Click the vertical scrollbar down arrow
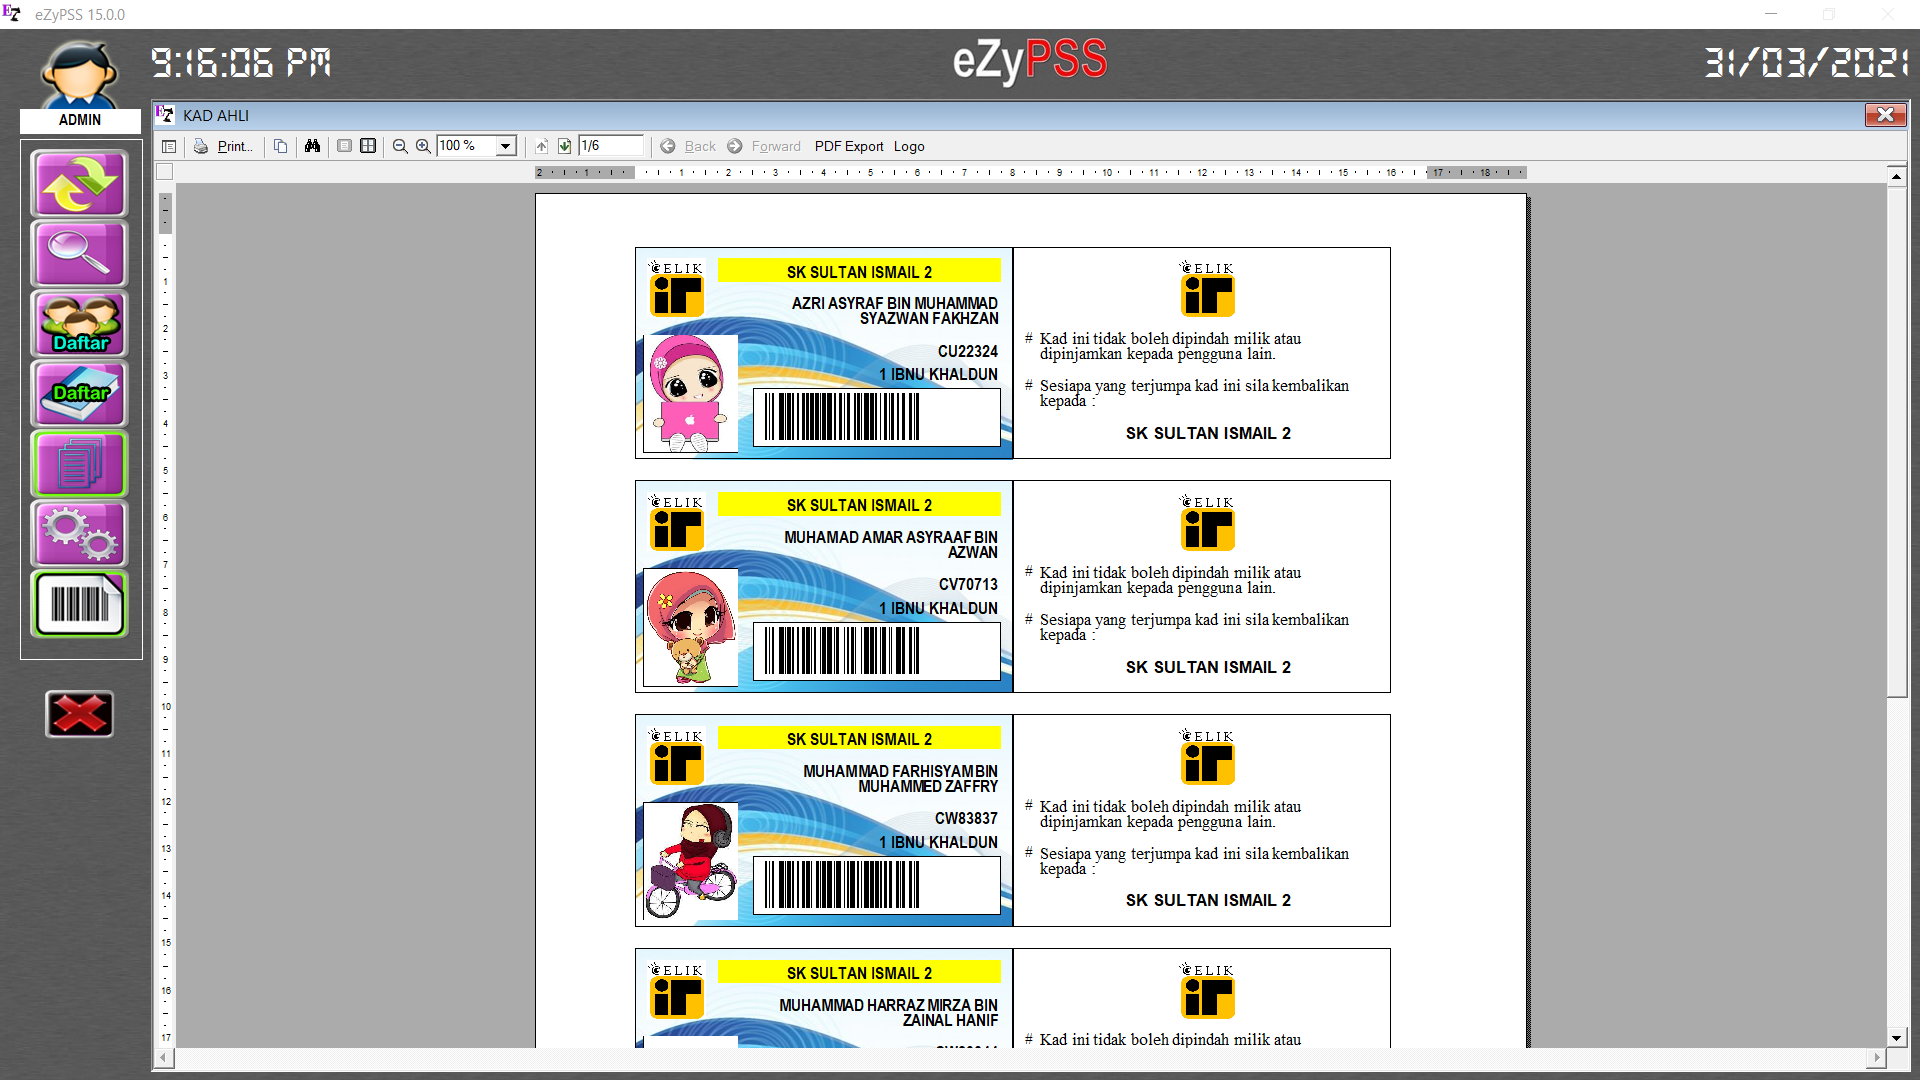 click(x=1896, y=1038)
